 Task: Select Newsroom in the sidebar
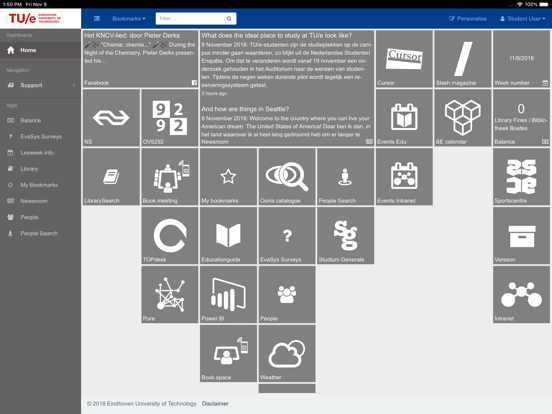click(40, 201)
